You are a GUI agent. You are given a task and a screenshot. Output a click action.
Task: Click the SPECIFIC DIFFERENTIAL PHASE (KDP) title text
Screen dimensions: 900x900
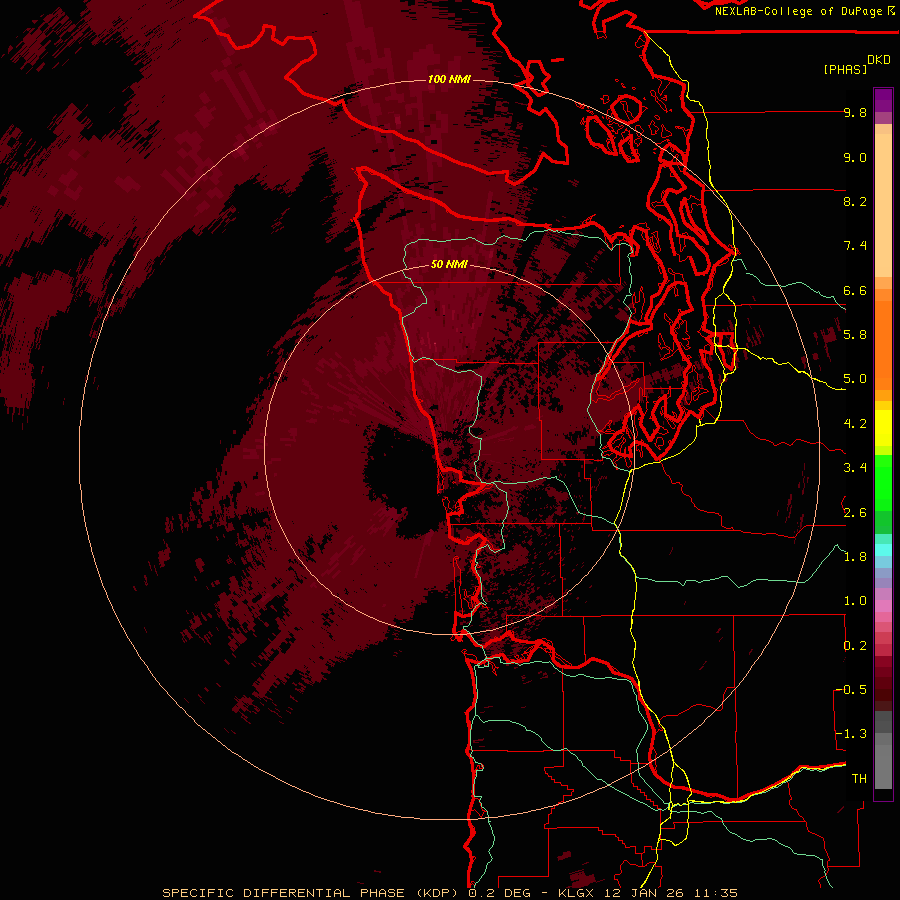click(310, 893)
